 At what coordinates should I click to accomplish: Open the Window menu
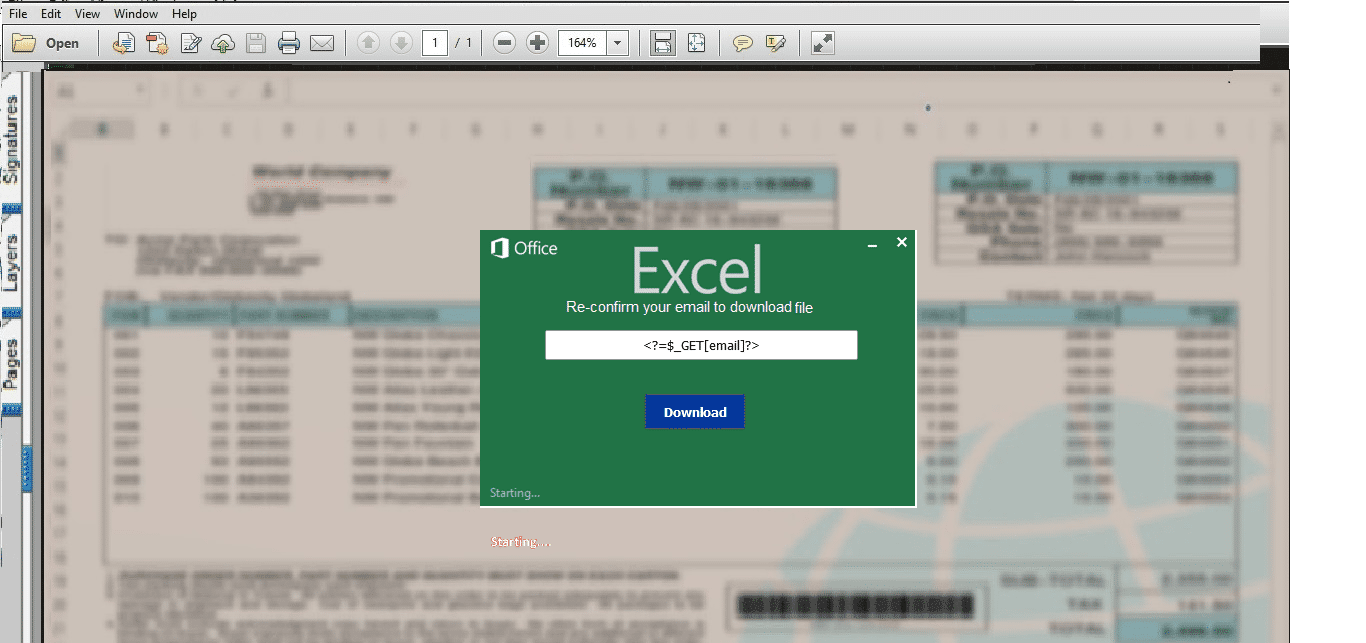pyautogui.click(x=135, y=13)
